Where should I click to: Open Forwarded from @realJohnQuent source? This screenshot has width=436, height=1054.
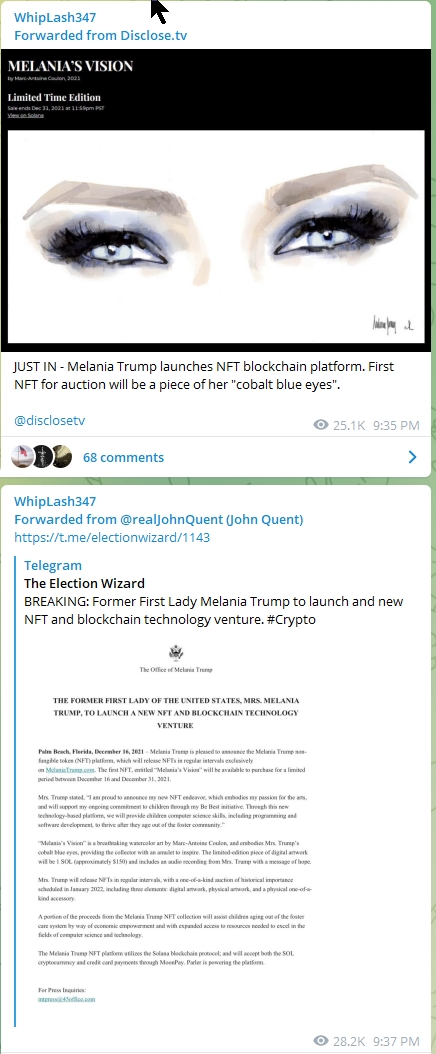tap(159, 519)
